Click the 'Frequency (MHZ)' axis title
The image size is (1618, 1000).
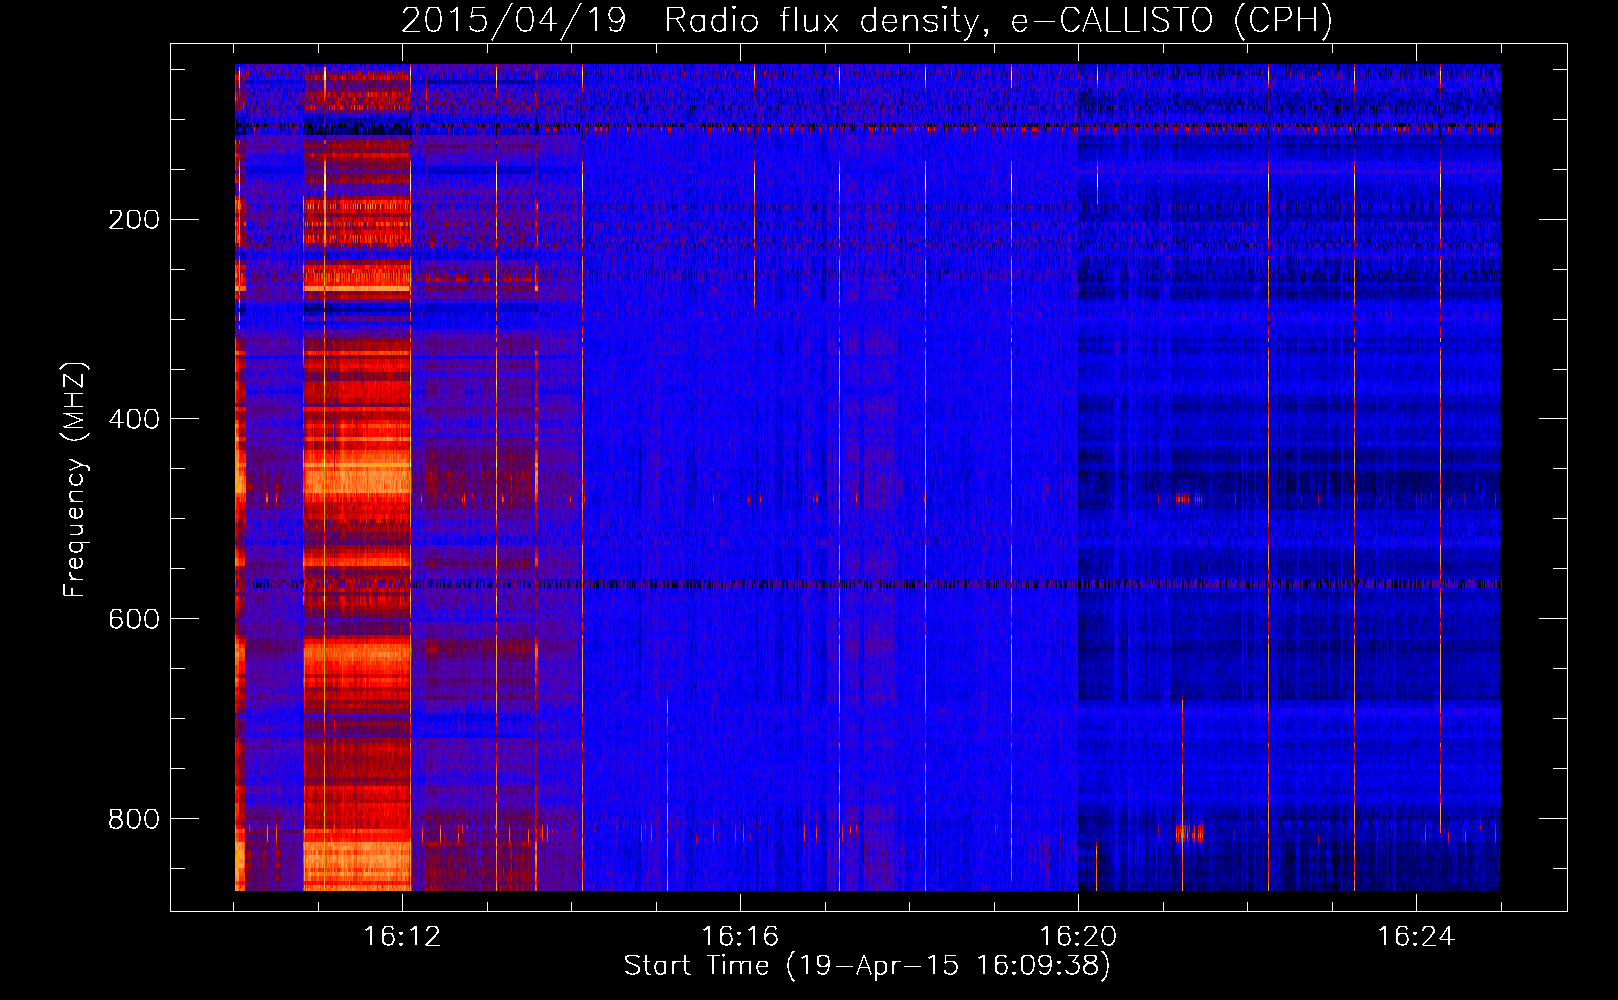click(76, 479)
